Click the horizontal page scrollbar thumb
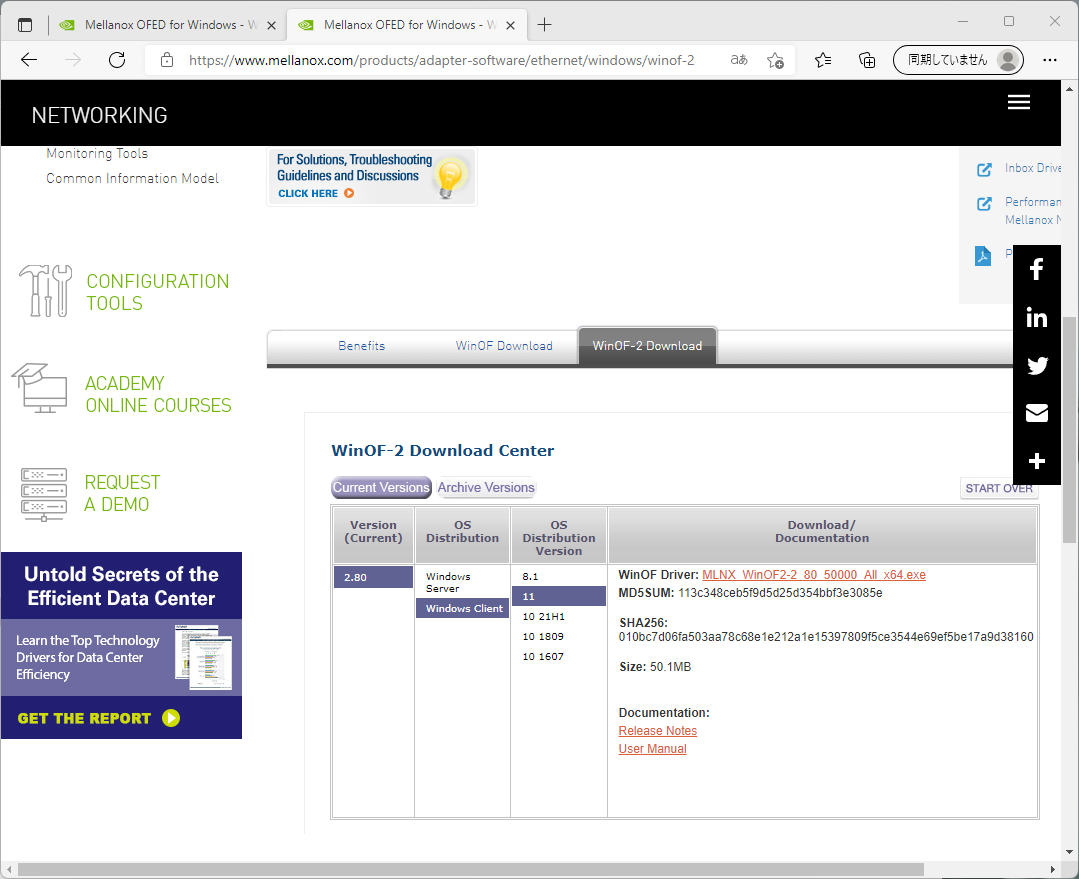This screenshot has width=1079, height=879. click(x=471, y=869)
